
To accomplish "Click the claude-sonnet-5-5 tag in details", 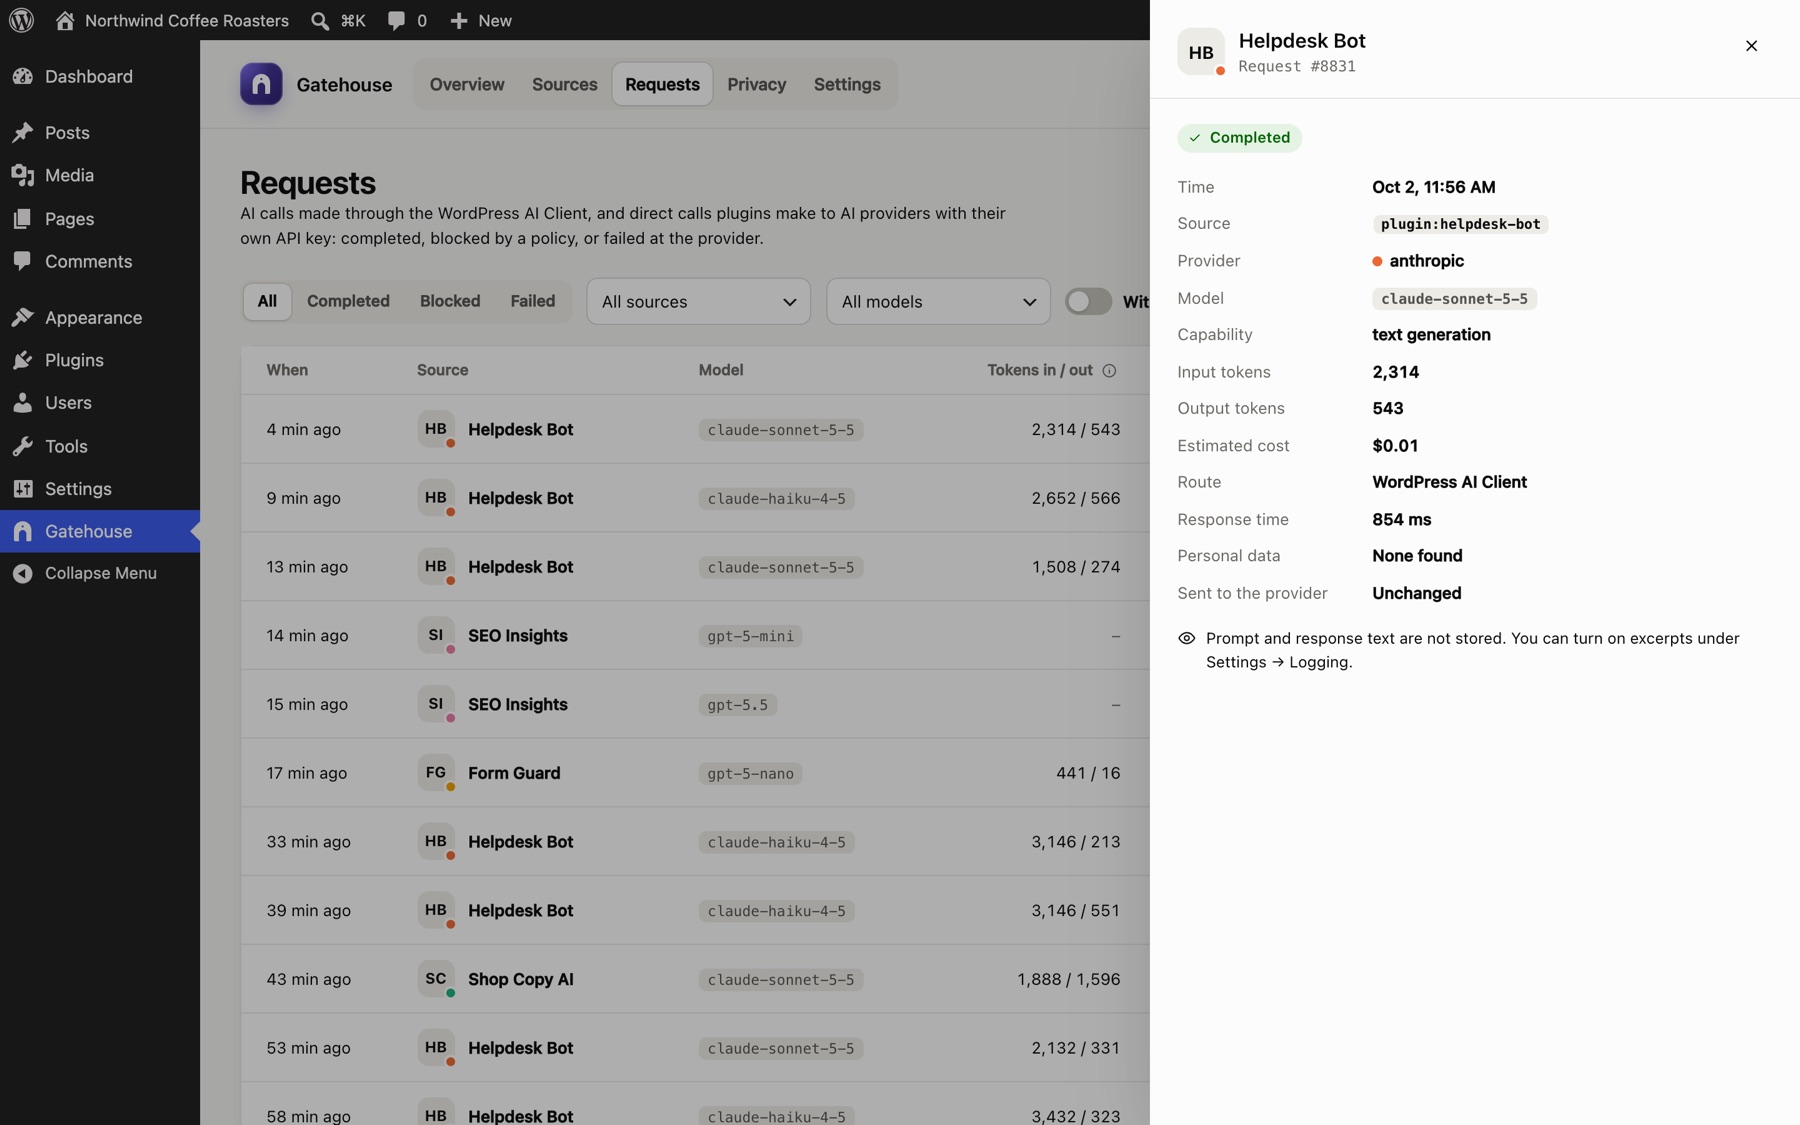I will click(1454, 299).
